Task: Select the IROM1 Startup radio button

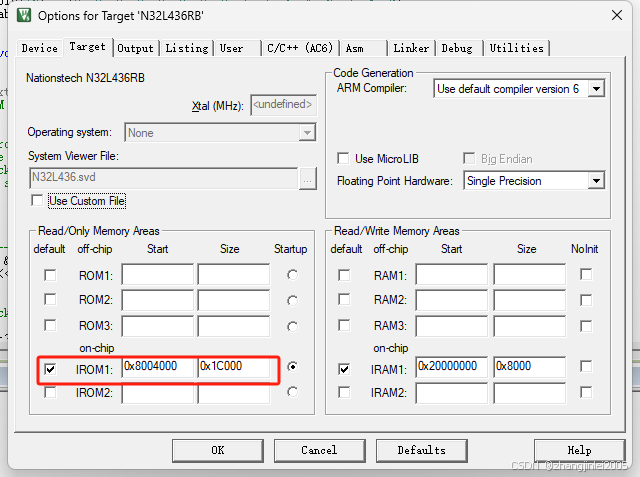Action: coord(292,366)
